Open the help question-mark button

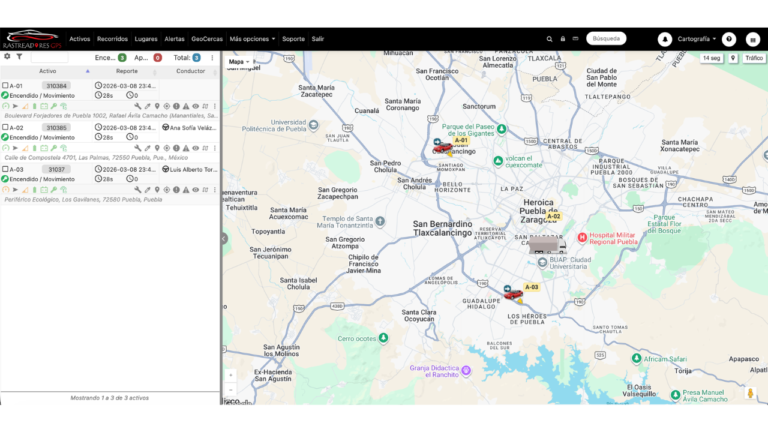[x=729, y=39]
